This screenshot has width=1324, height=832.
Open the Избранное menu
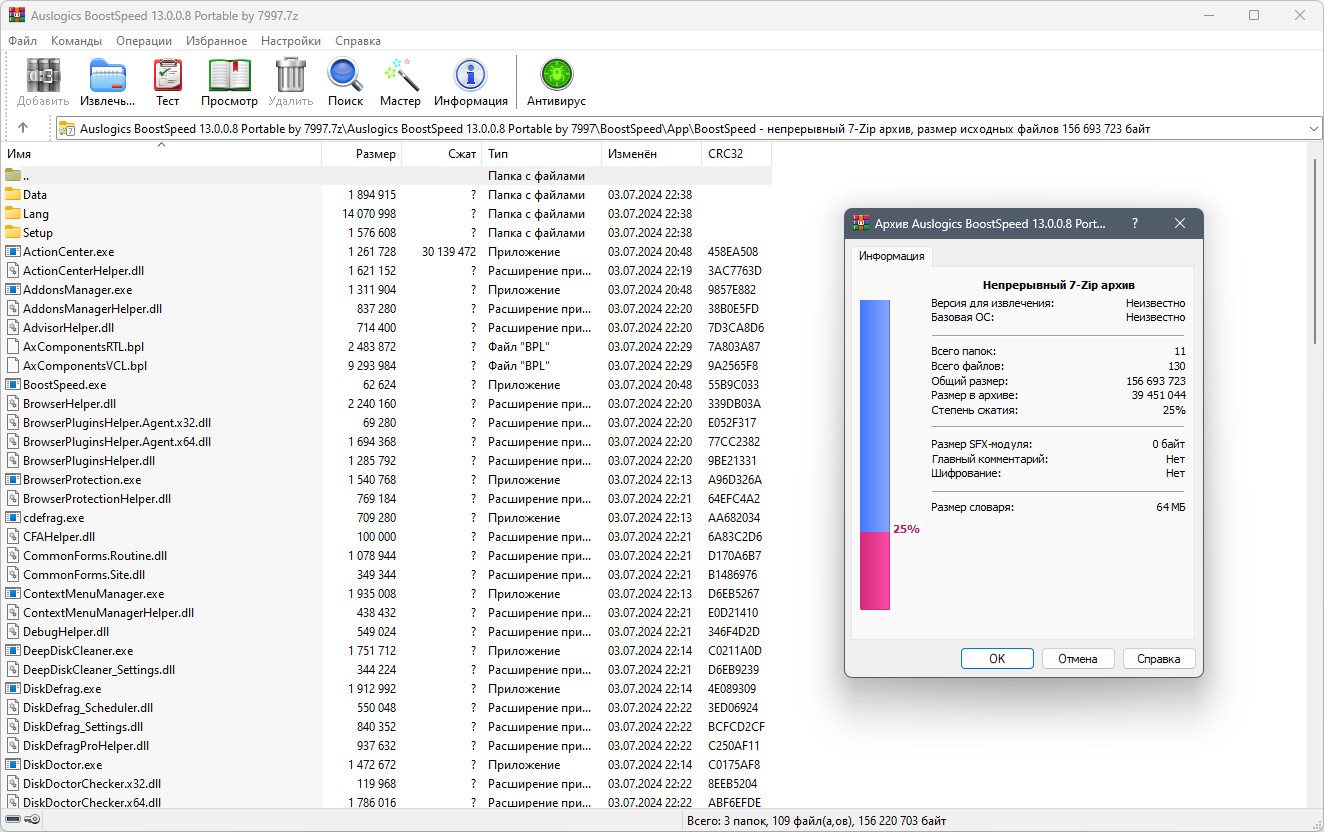(x=216, y=41)
